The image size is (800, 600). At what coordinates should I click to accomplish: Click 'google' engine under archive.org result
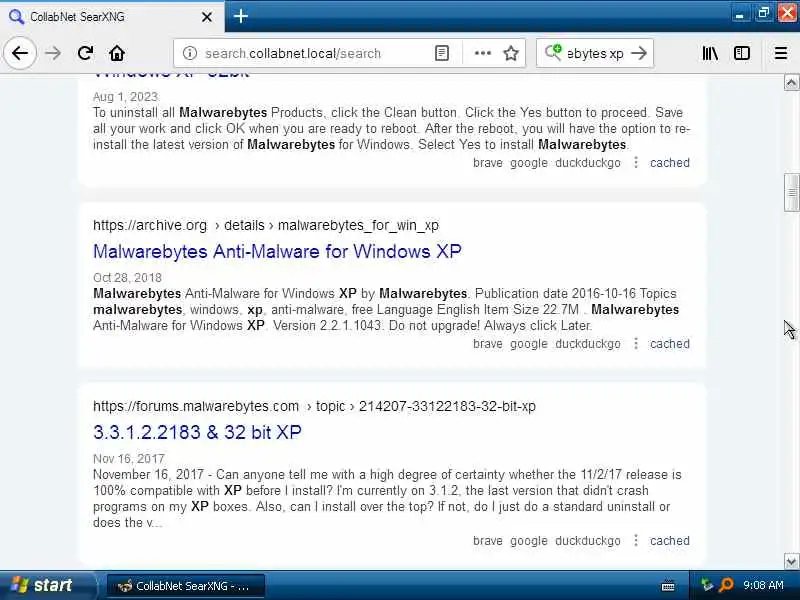click(x=529, y=344)
